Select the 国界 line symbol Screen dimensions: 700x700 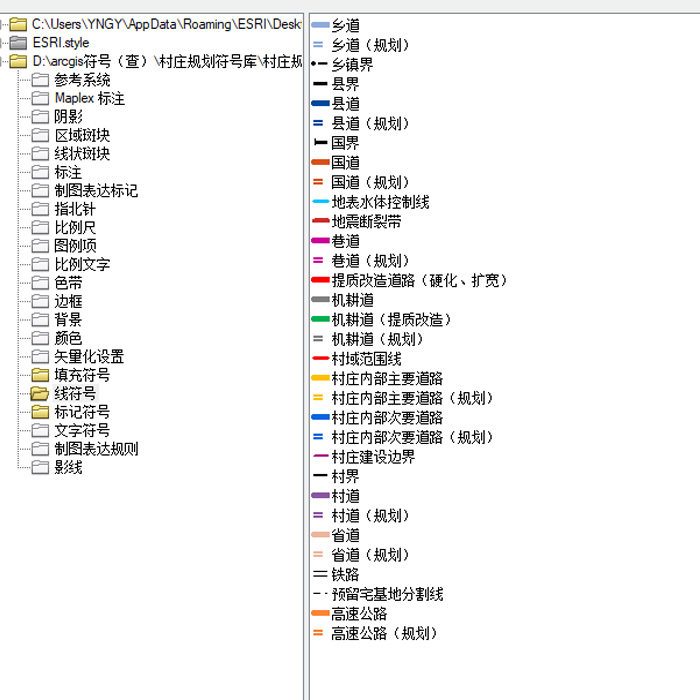pos(335,143)
